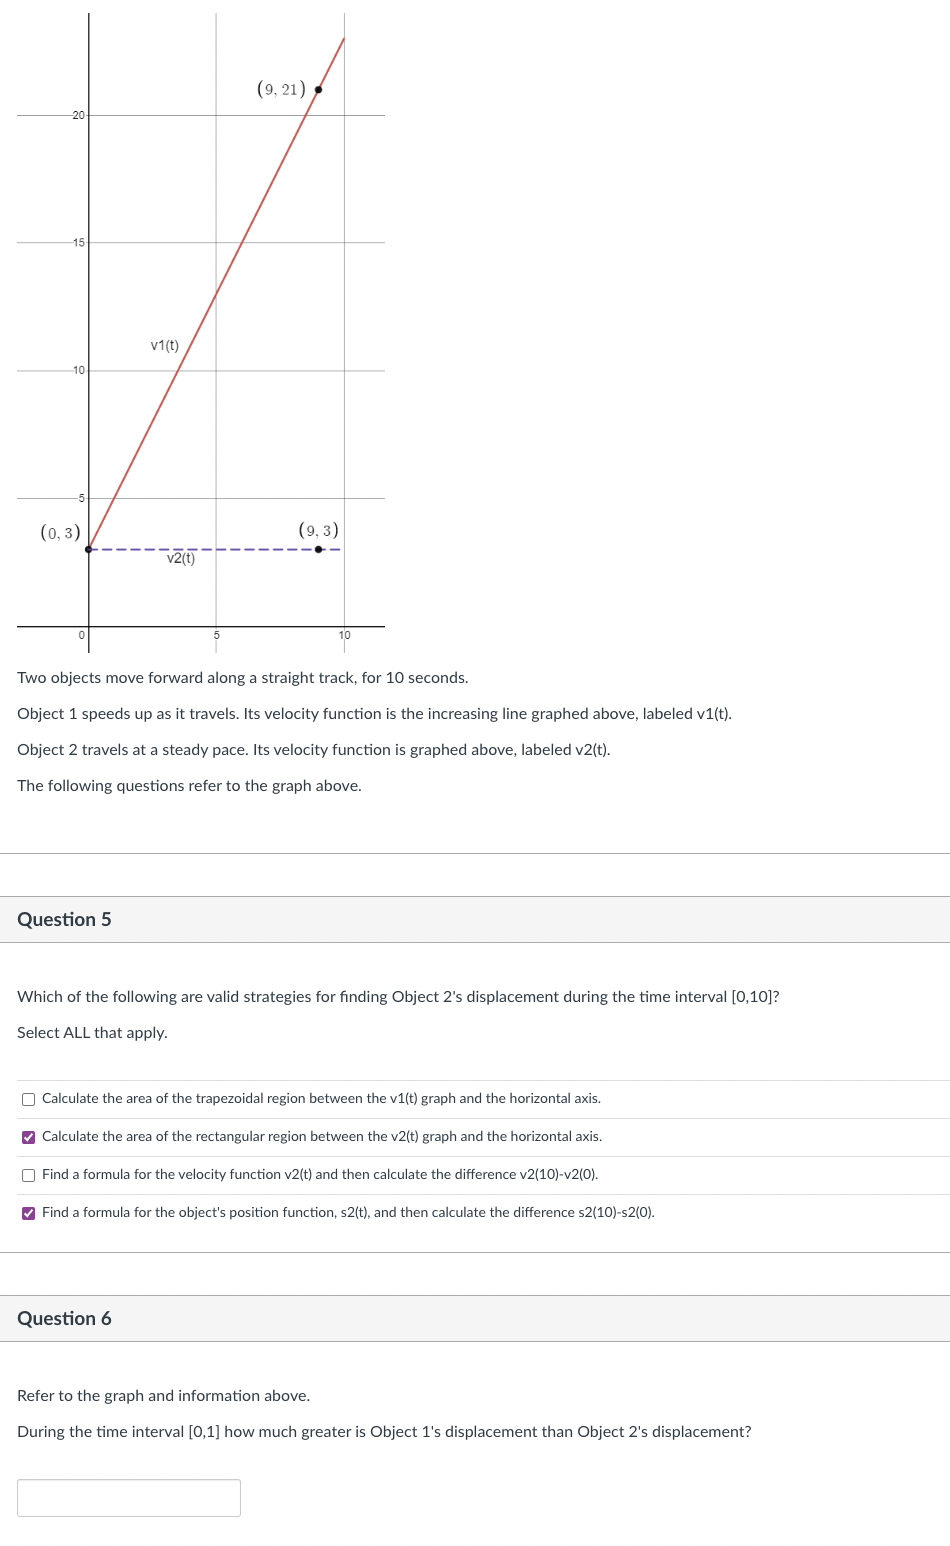Viewport: 950px width, 1546px height.
Task: Select the Question 6 header bar
Action: click(65, 1318)
